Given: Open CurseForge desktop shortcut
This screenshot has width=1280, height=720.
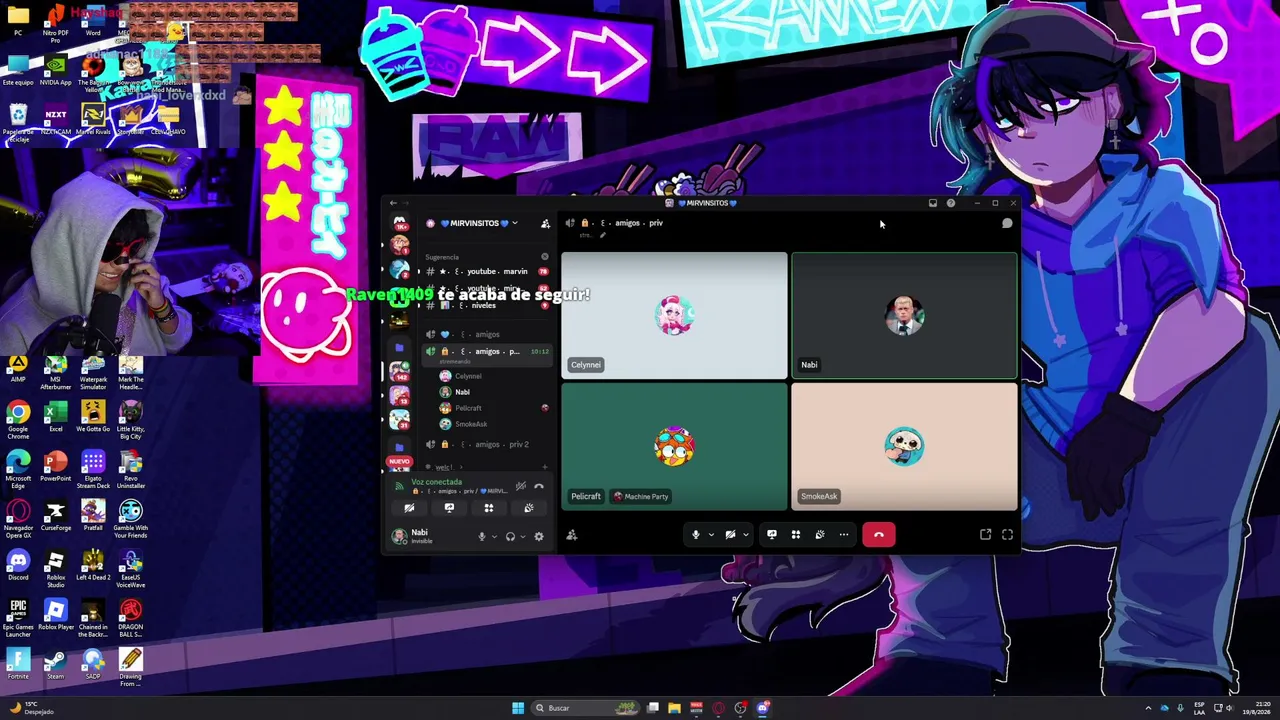Looking at the screenshot, I should click(x=55, y=518).
